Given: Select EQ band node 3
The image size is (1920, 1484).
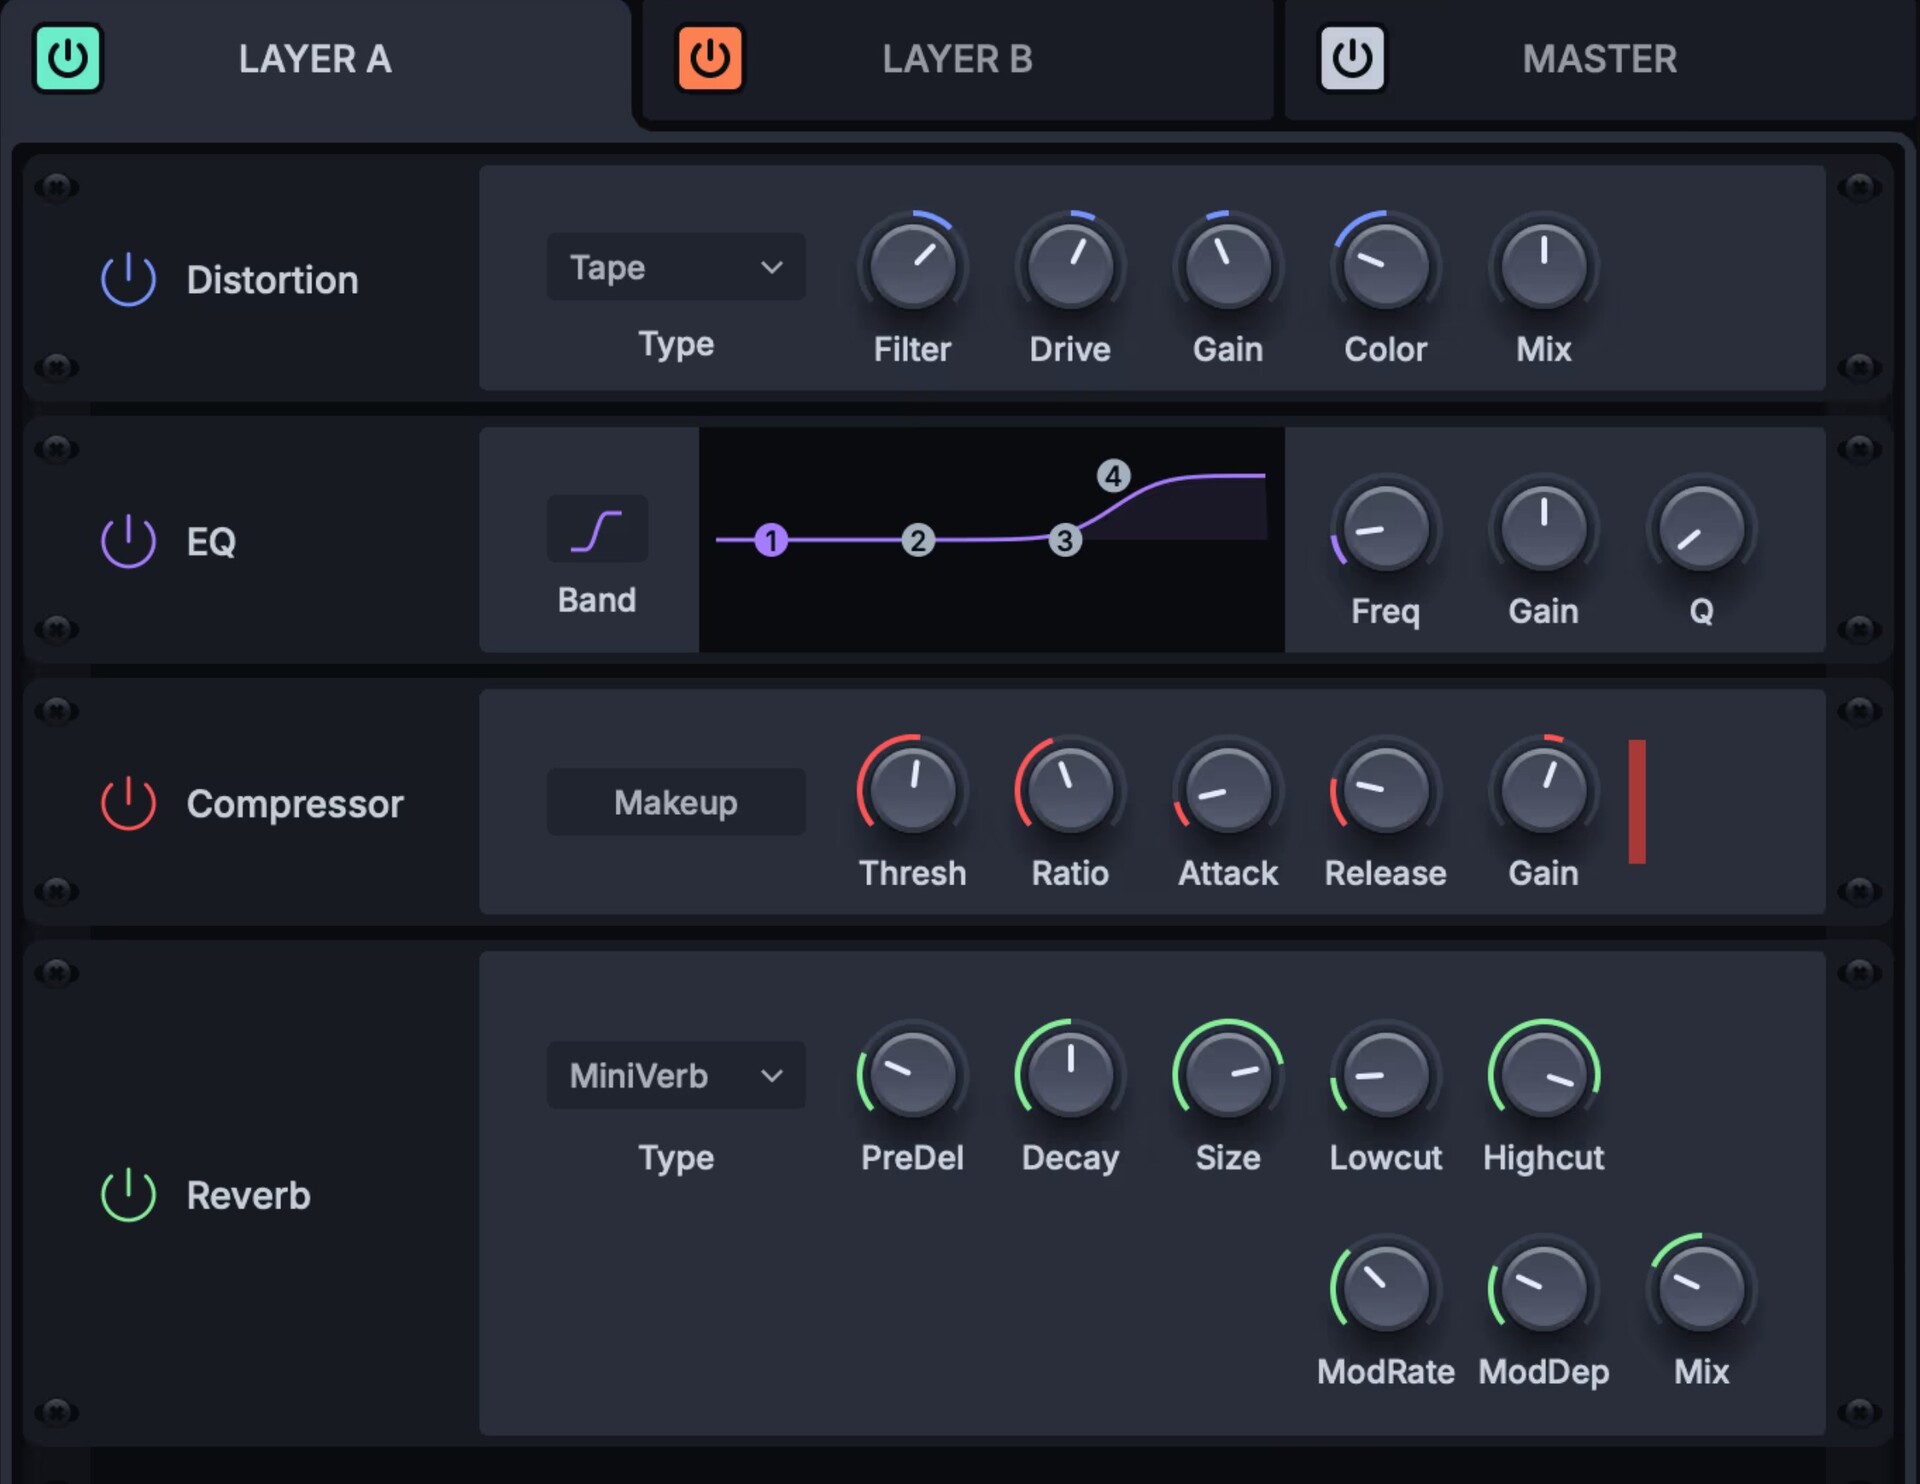Looking at the screenshot, I should (1065, 540).
